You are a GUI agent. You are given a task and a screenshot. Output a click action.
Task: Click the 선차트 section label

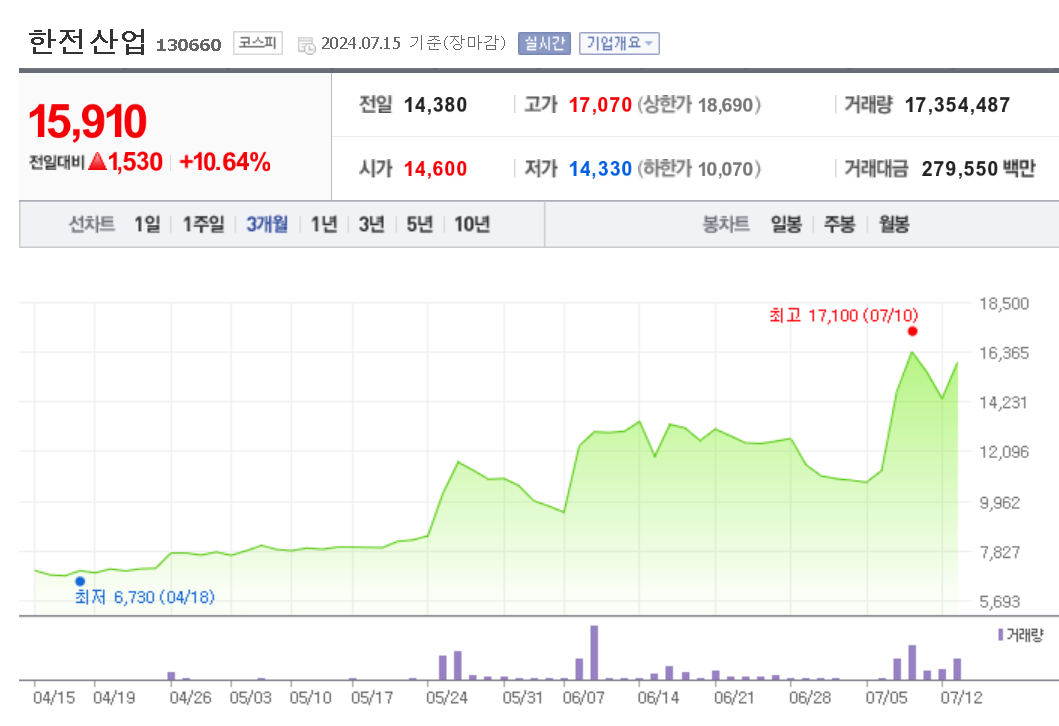pyautogui.click(x=92, y=224)
